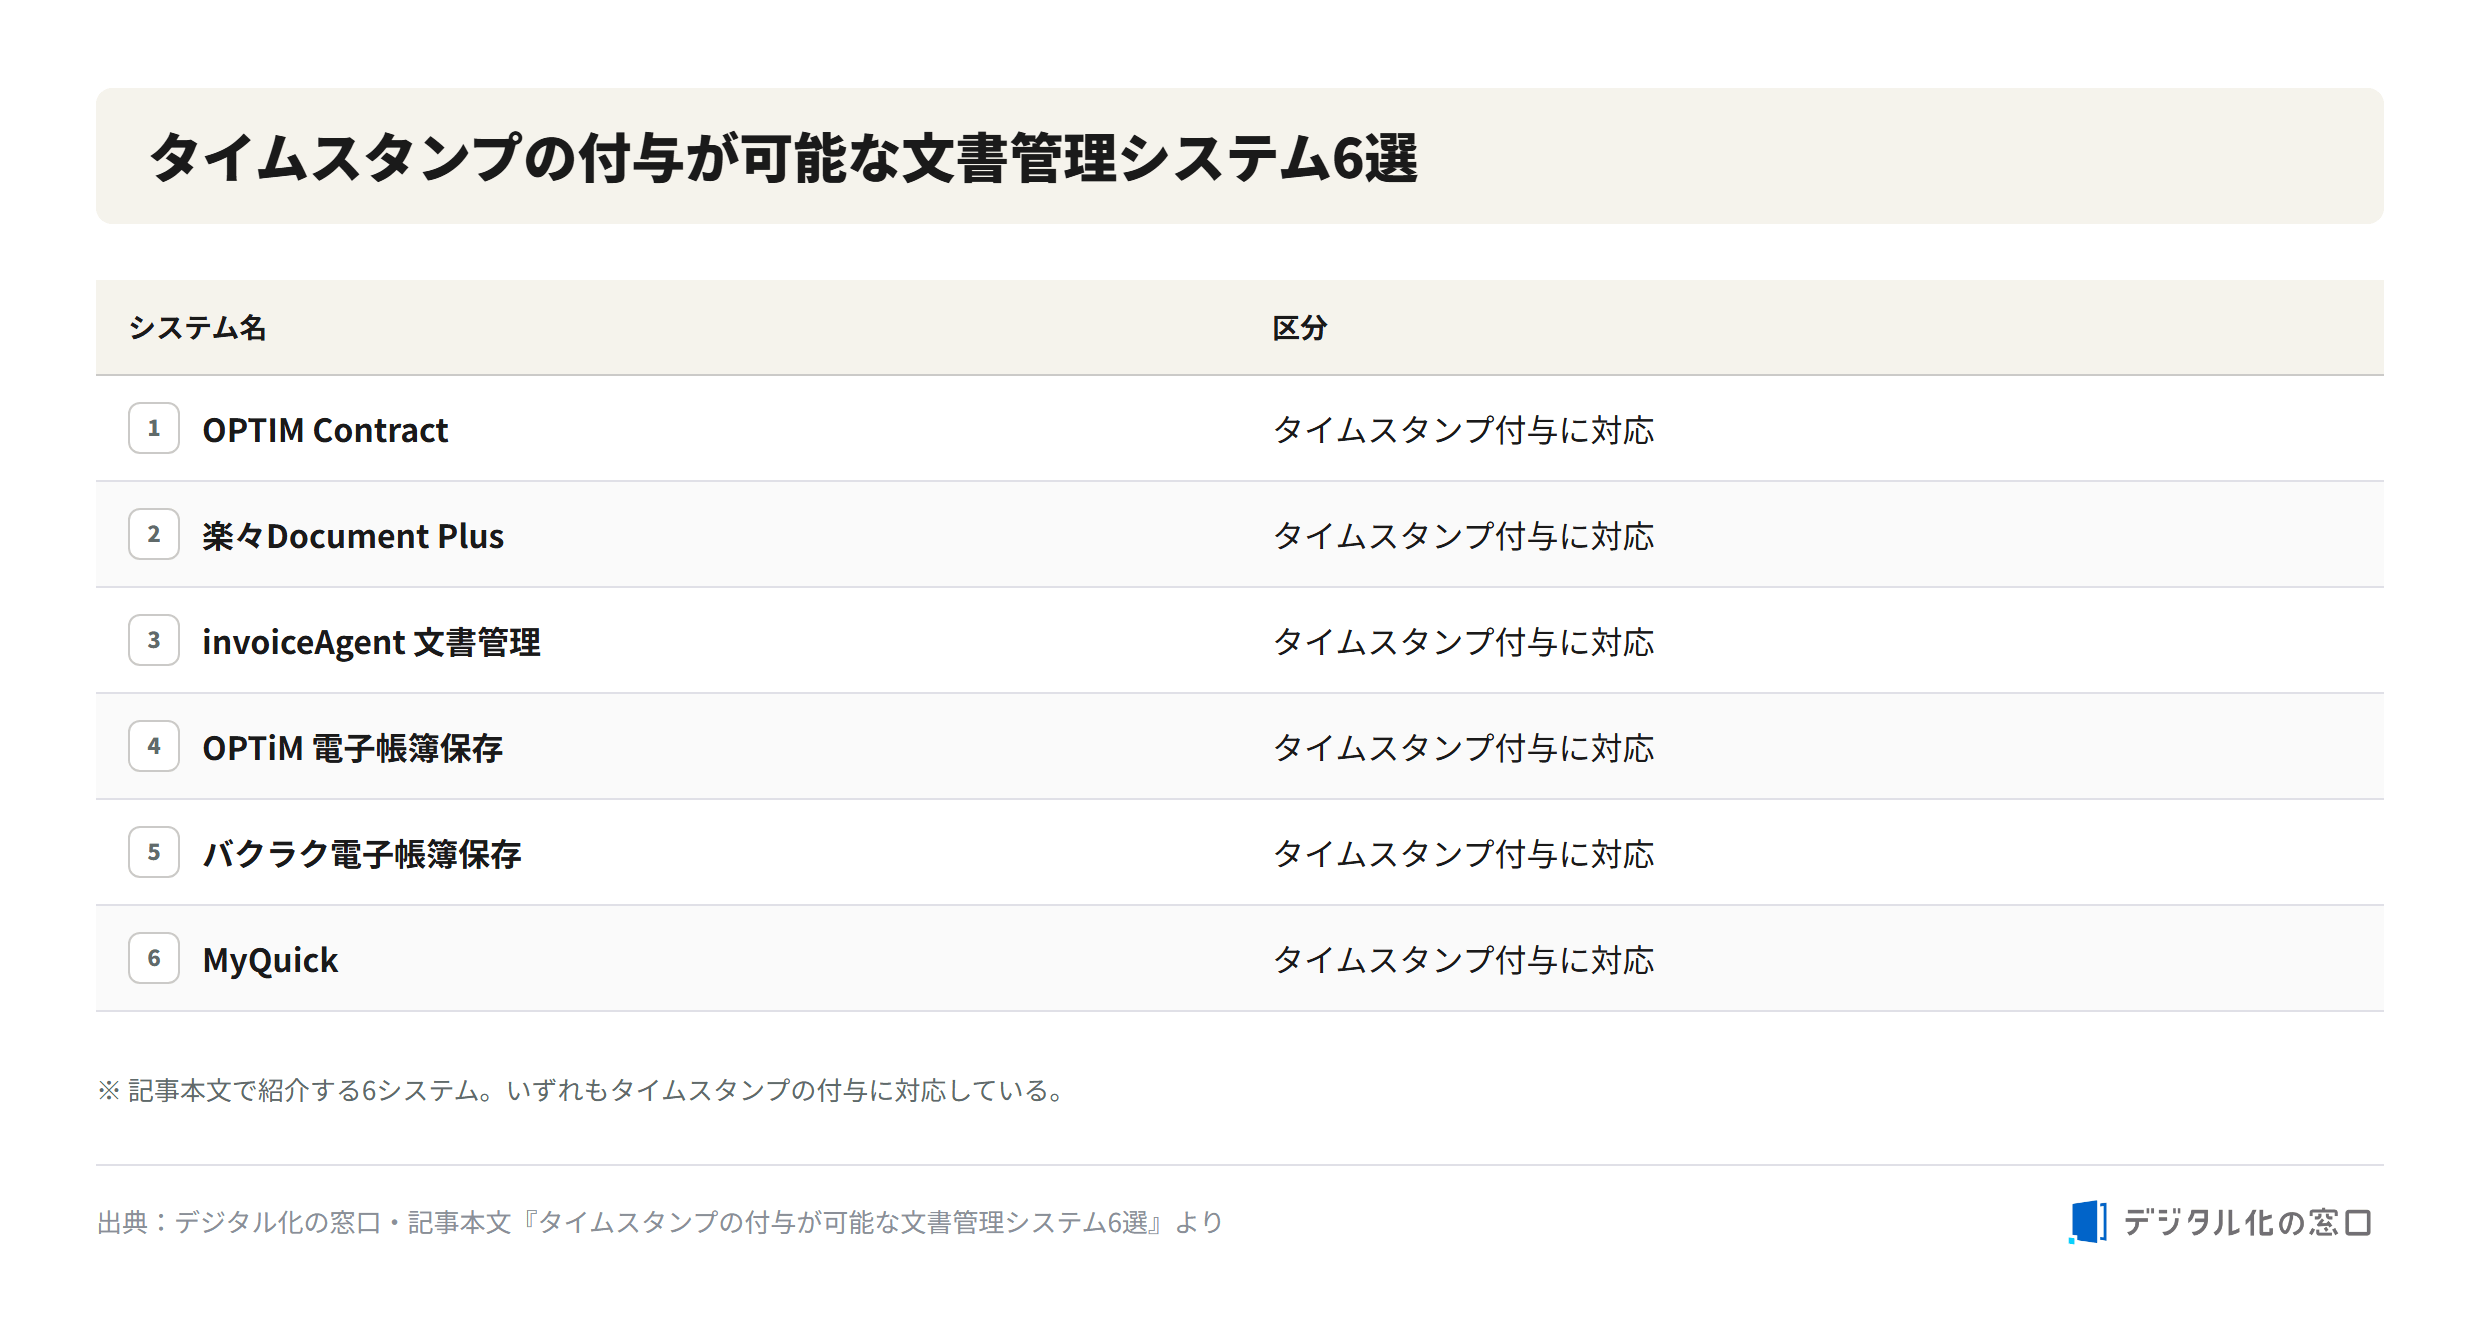Click the 区分 column header
This screenshot has height=1338, width=2480.
(x=1299, y=328)
